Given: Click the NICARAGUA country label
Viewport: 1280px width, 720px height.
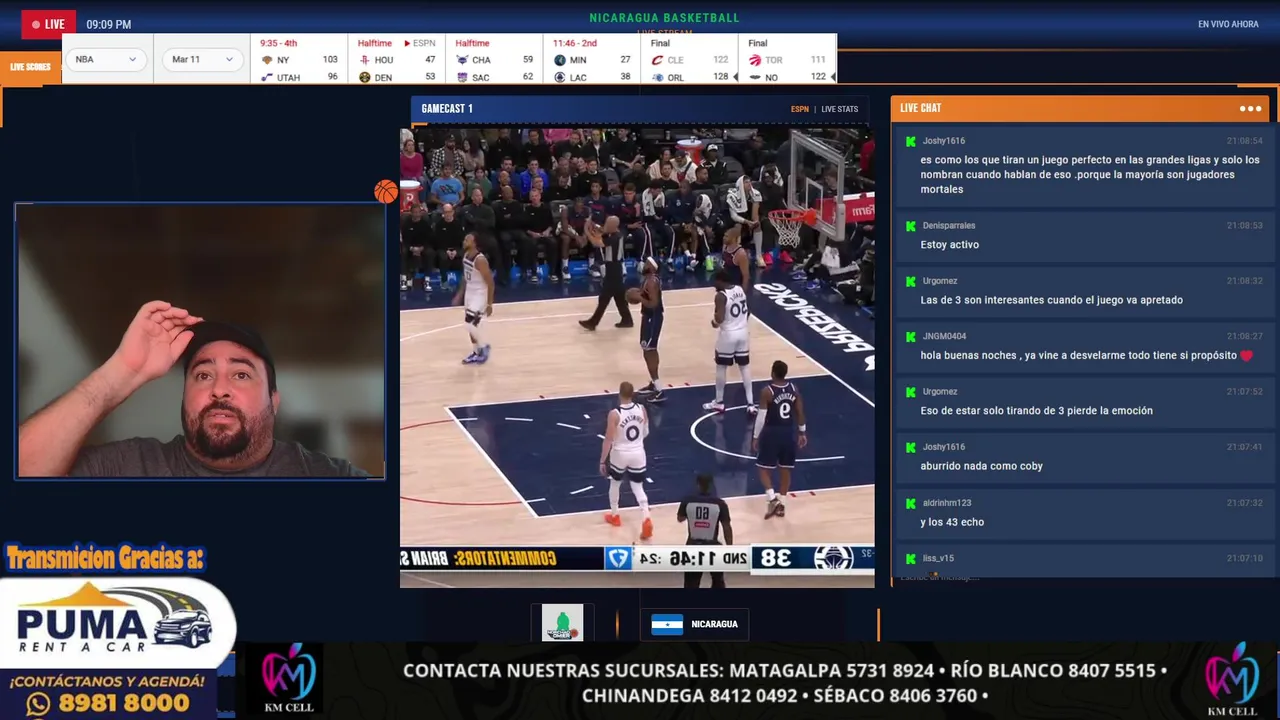Looking at the screenshot, I should (x=714, y=624).
